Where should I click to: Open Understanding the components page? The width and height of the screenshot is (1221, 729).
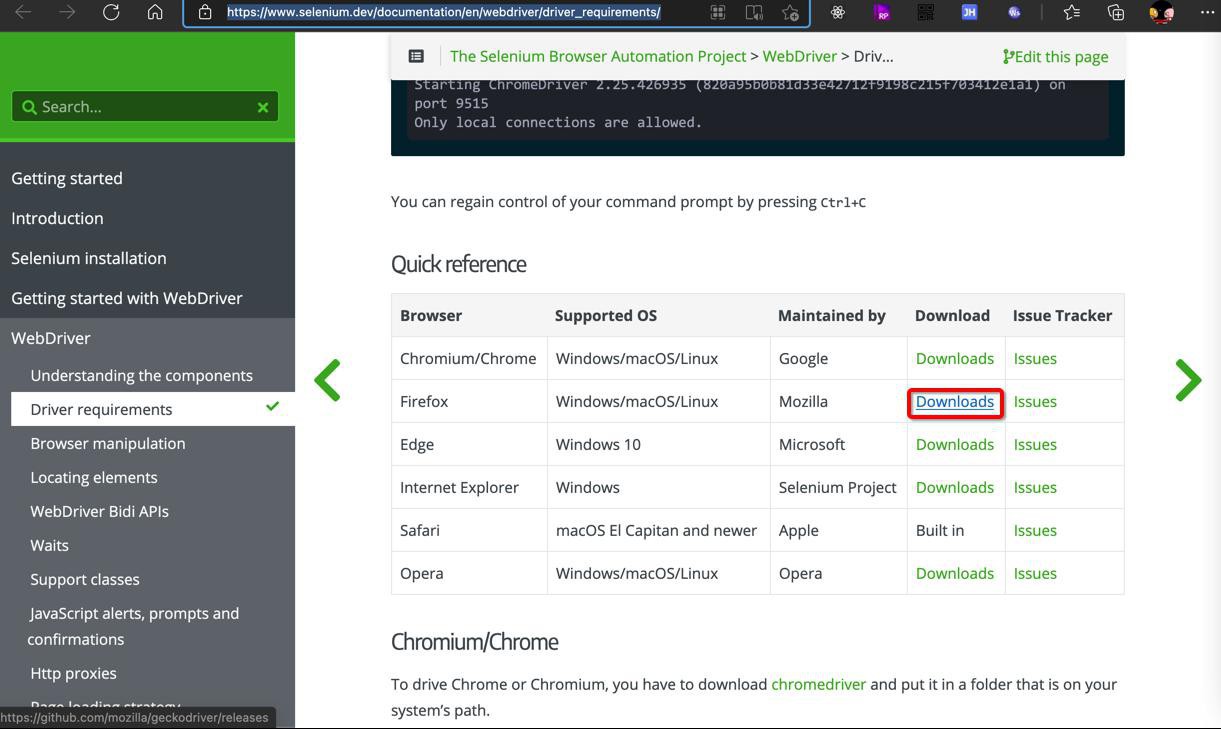tap(141, 375)
